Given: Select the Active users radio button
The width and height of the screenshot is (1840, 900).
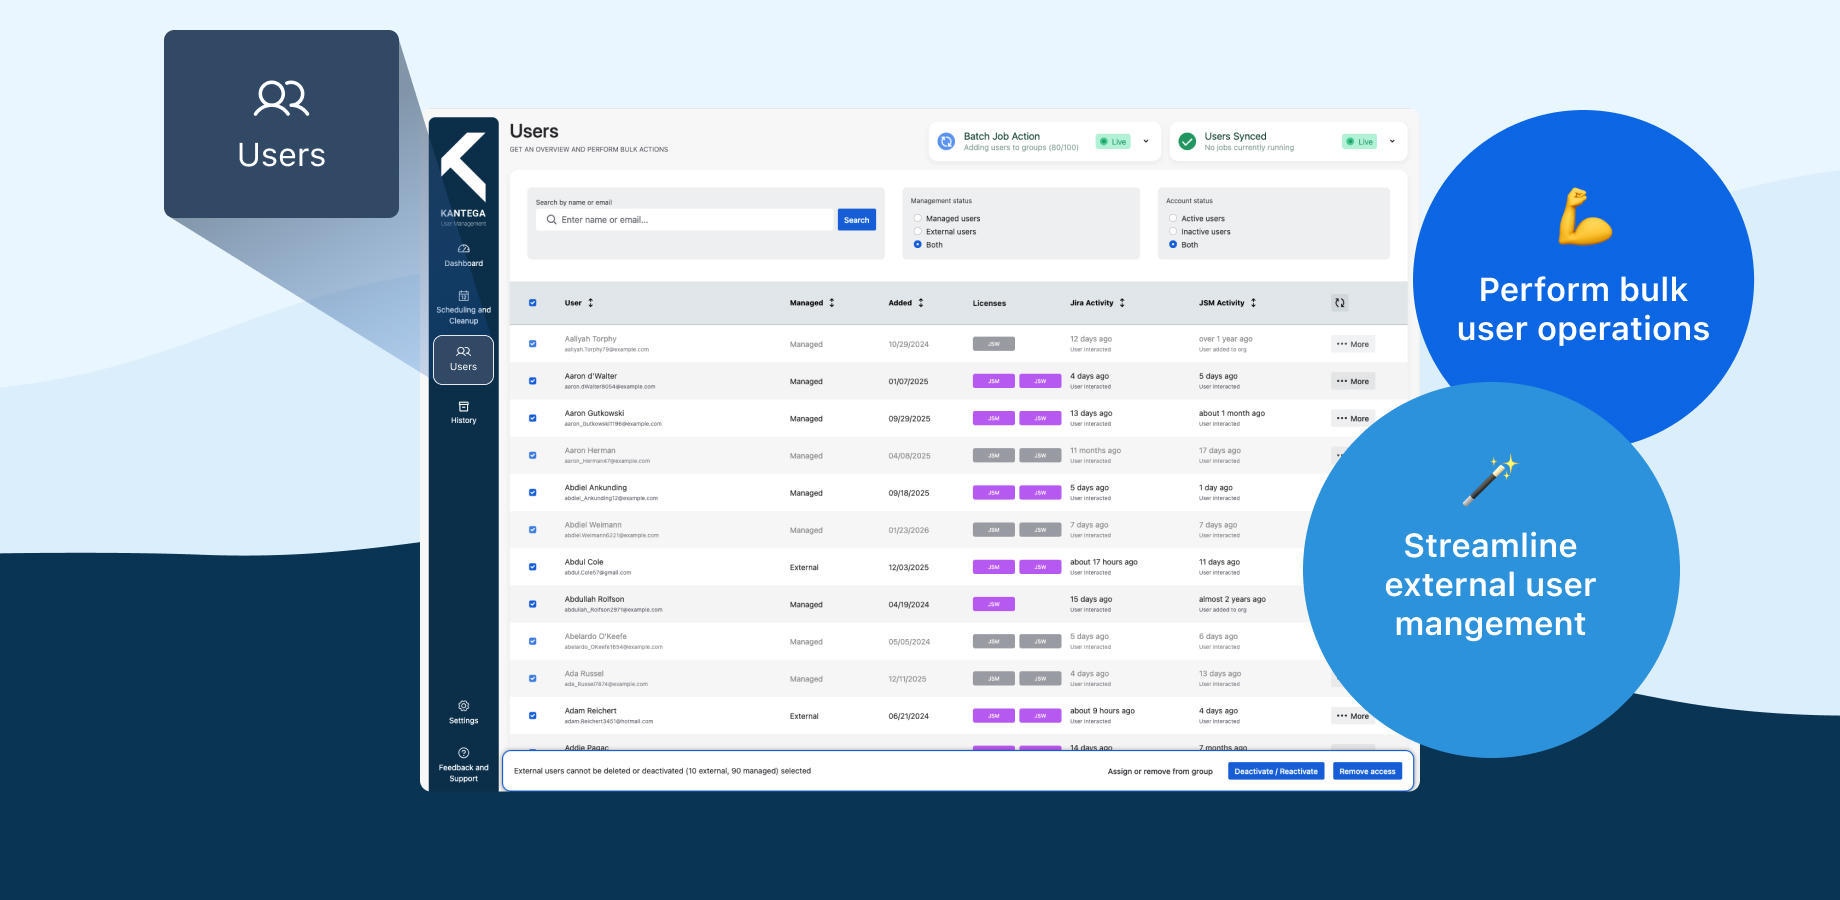Looking at the screenshot, I should click(1173, 218).
